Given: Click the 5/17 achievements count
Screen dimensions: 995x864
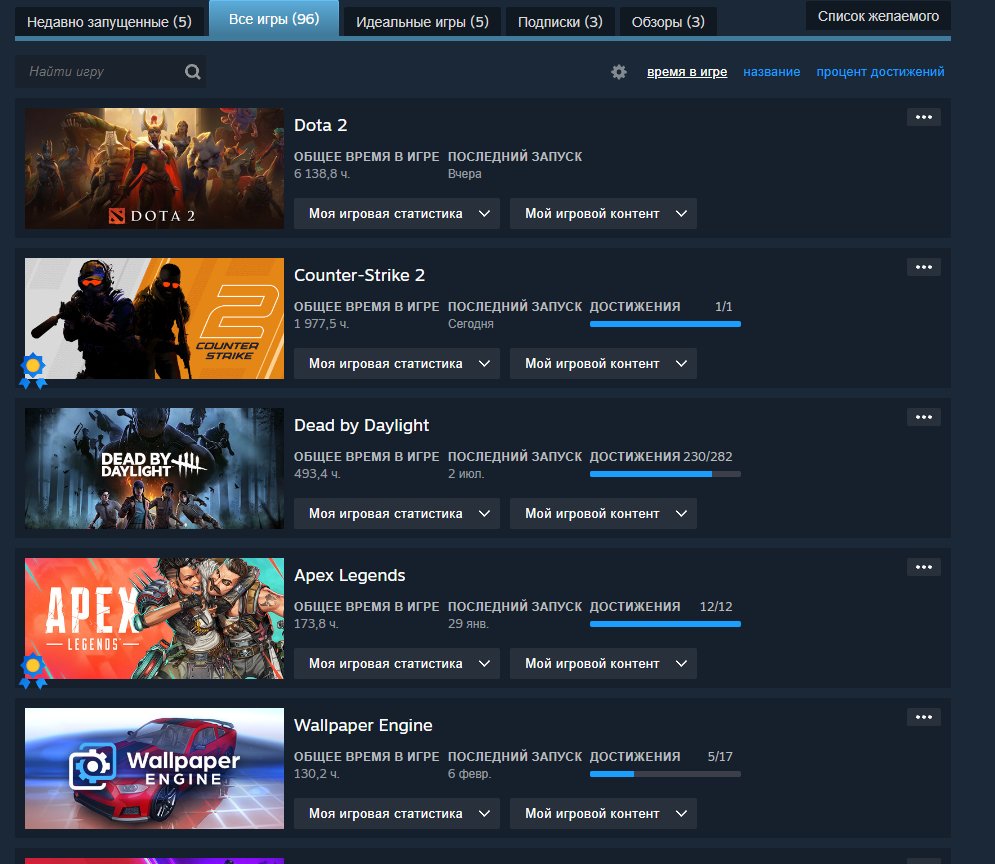Looking at the screenshot, I should coord(720,757).
